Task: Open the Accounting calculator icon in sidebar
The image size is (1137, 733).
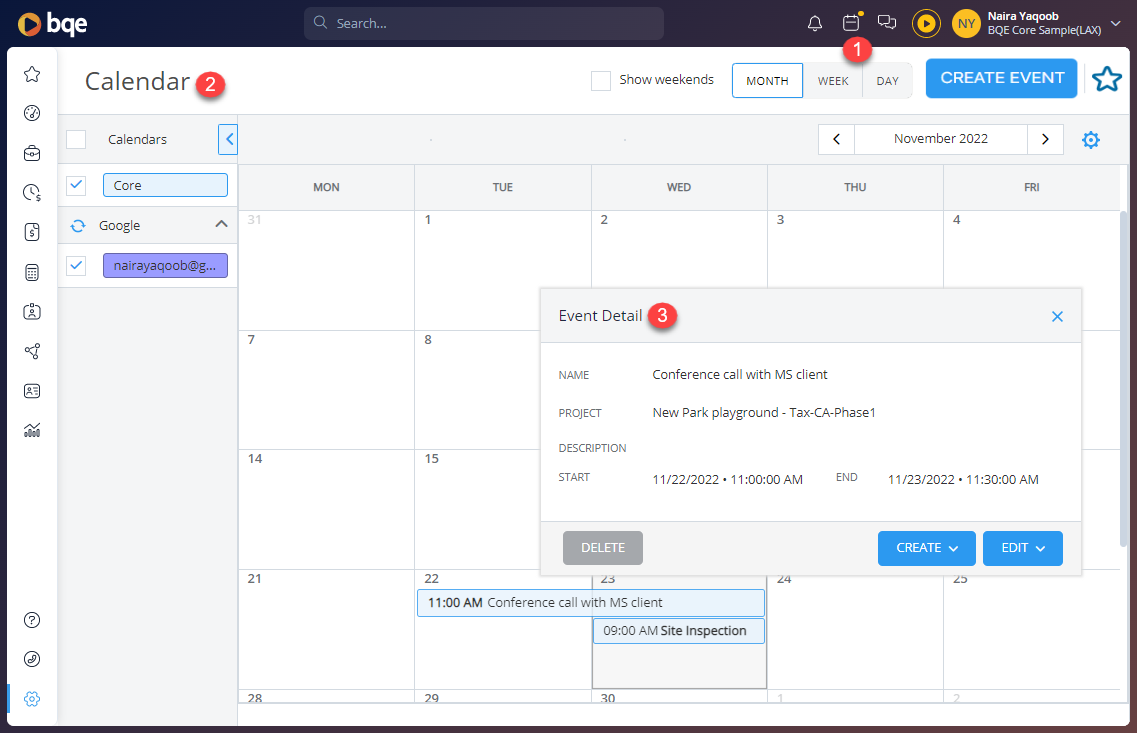Action: [32, 273]
